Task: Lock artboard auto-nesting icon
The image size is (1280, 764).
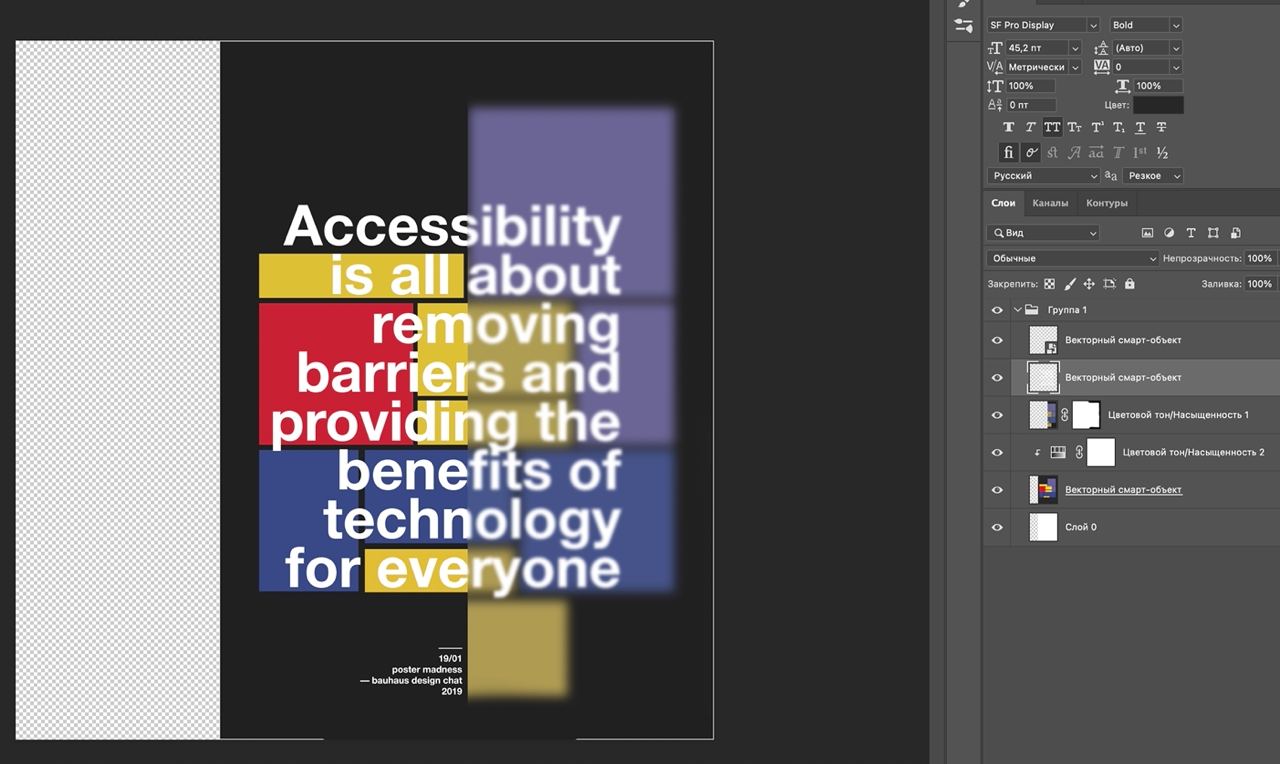Action: click(1109, 284)
